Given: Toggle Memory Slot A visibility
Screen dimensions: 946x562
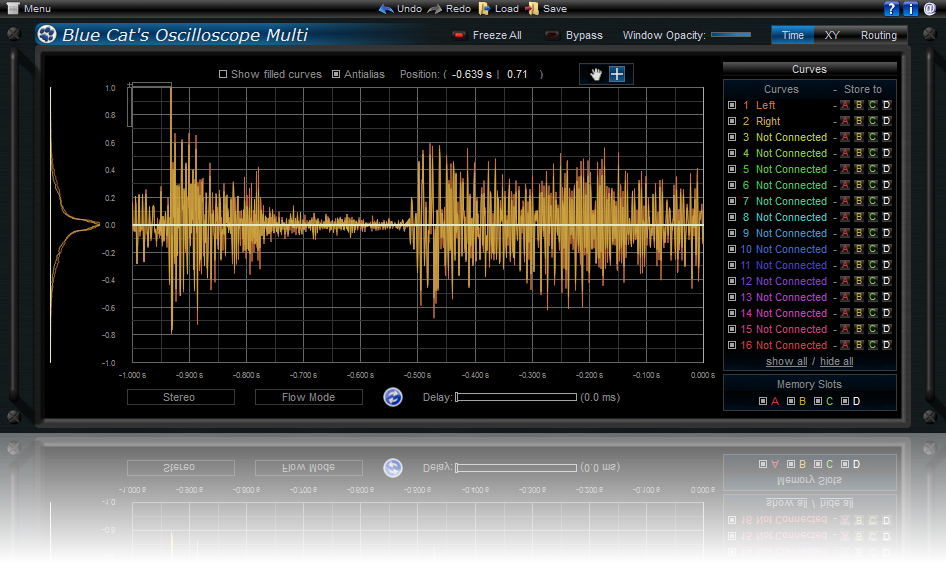Looking at the screenshot, I should tap(763, 401).
